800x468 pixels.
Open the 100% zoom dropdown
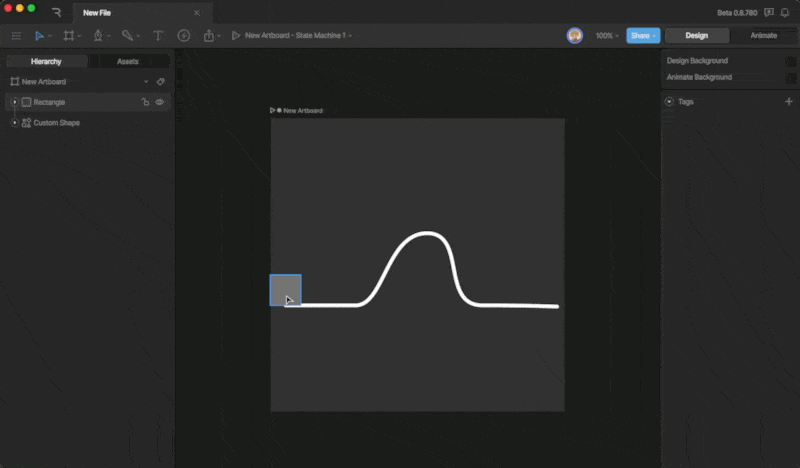tap(607, 35)
